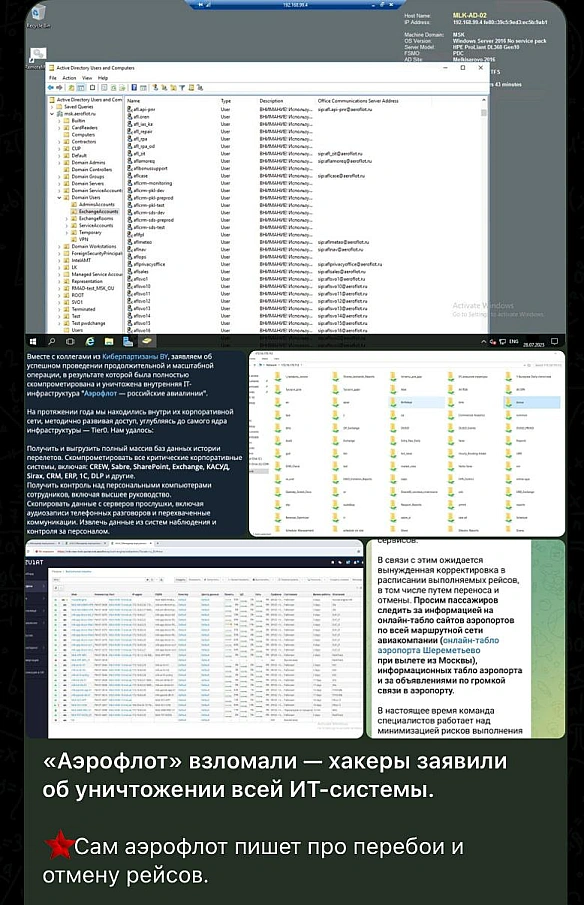
Task: Select the ExchangeAccounts tree folder
Action: [x=95, y=212]
